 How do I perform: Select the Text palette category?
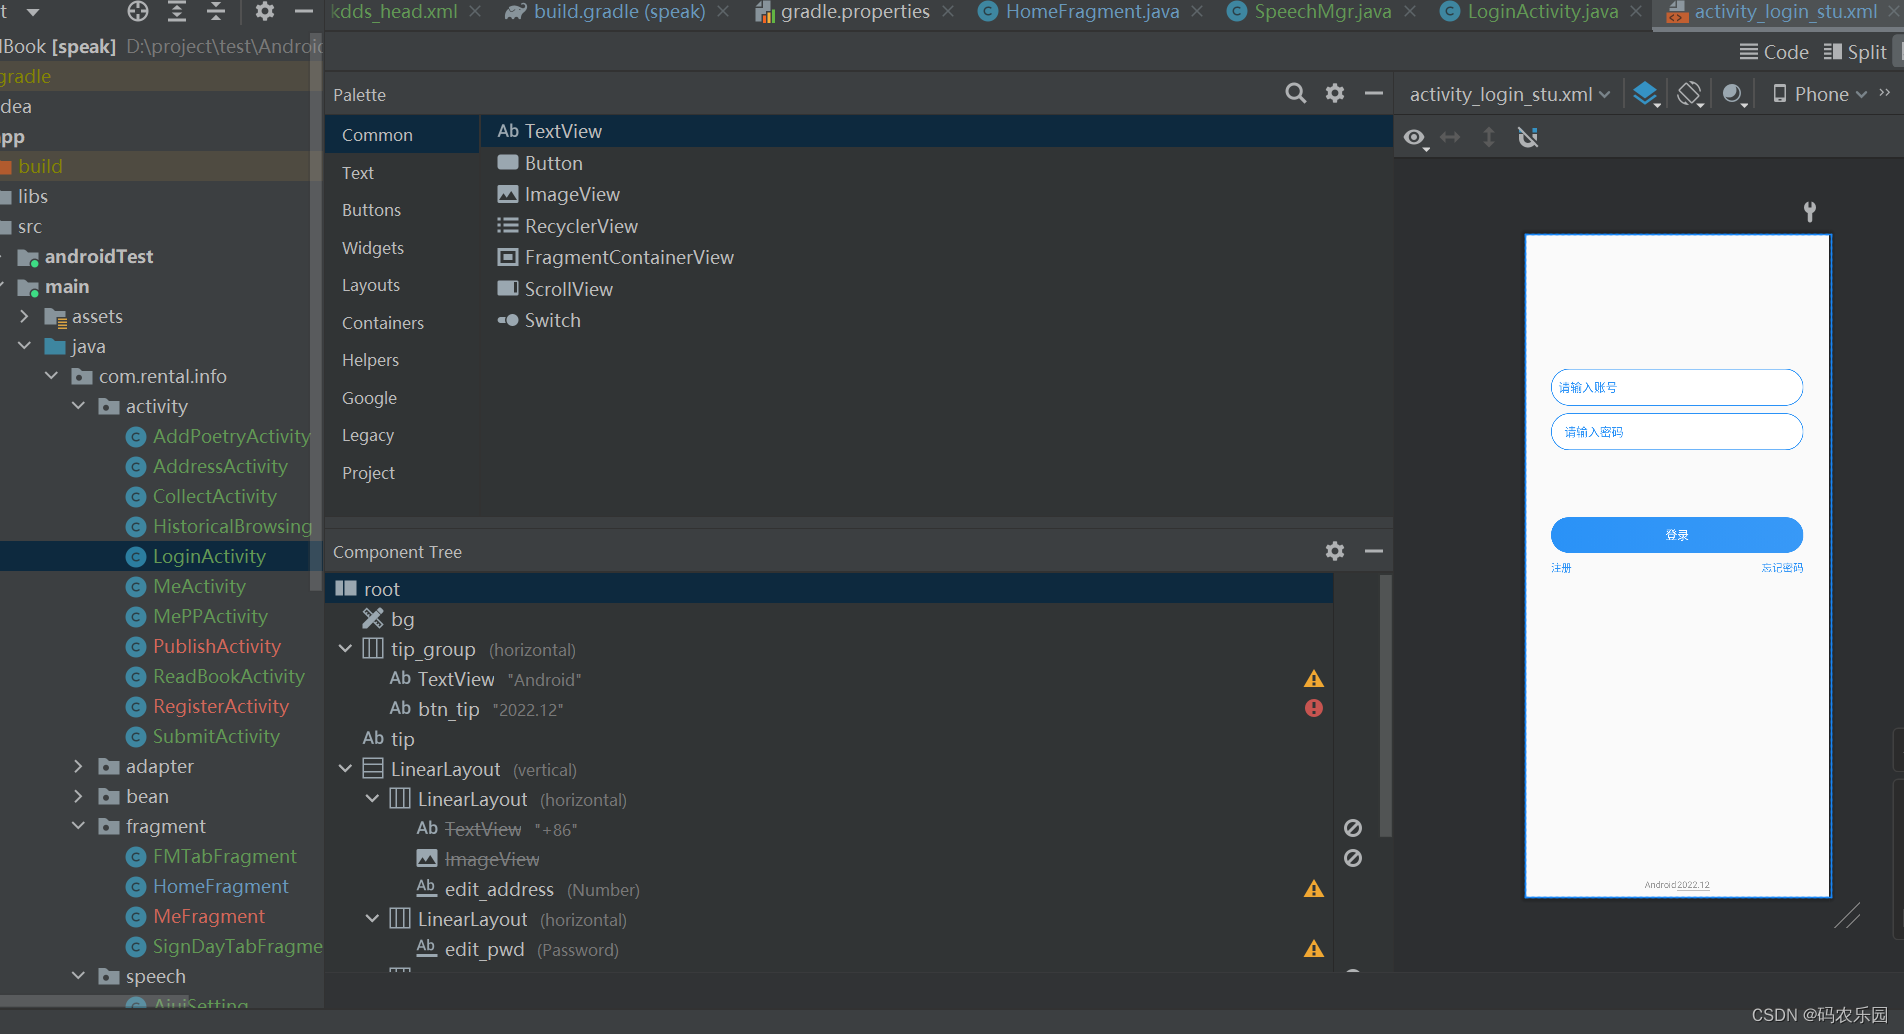(358, 173)
